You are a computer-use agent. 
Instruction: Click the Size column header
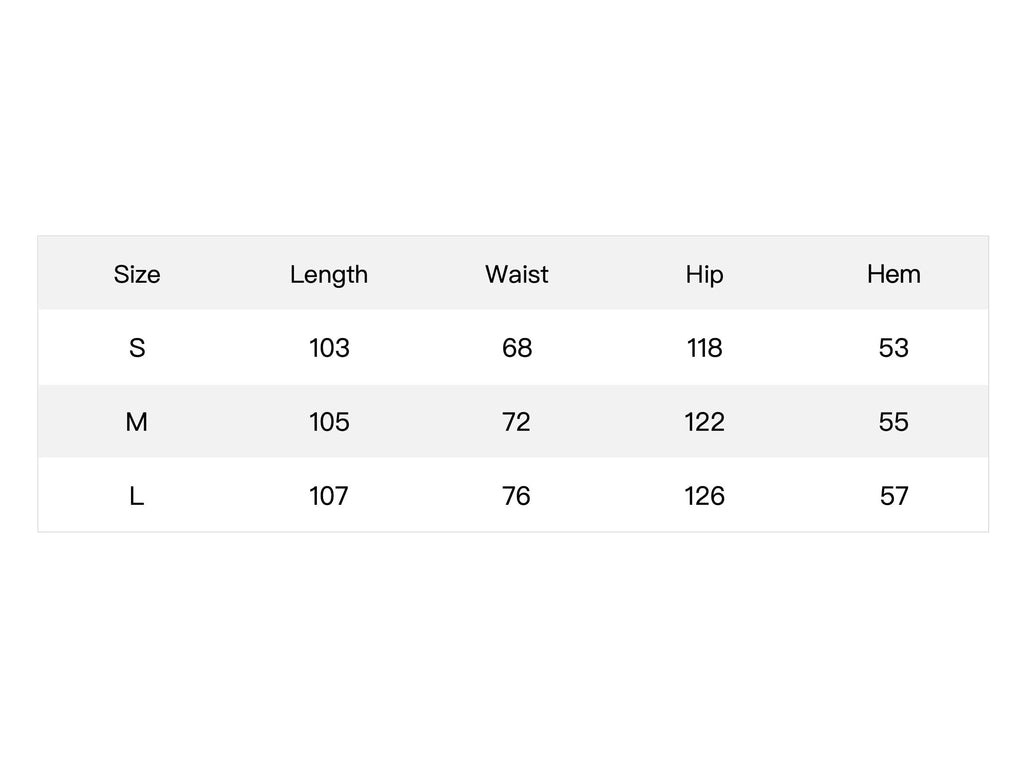(136, 274)
